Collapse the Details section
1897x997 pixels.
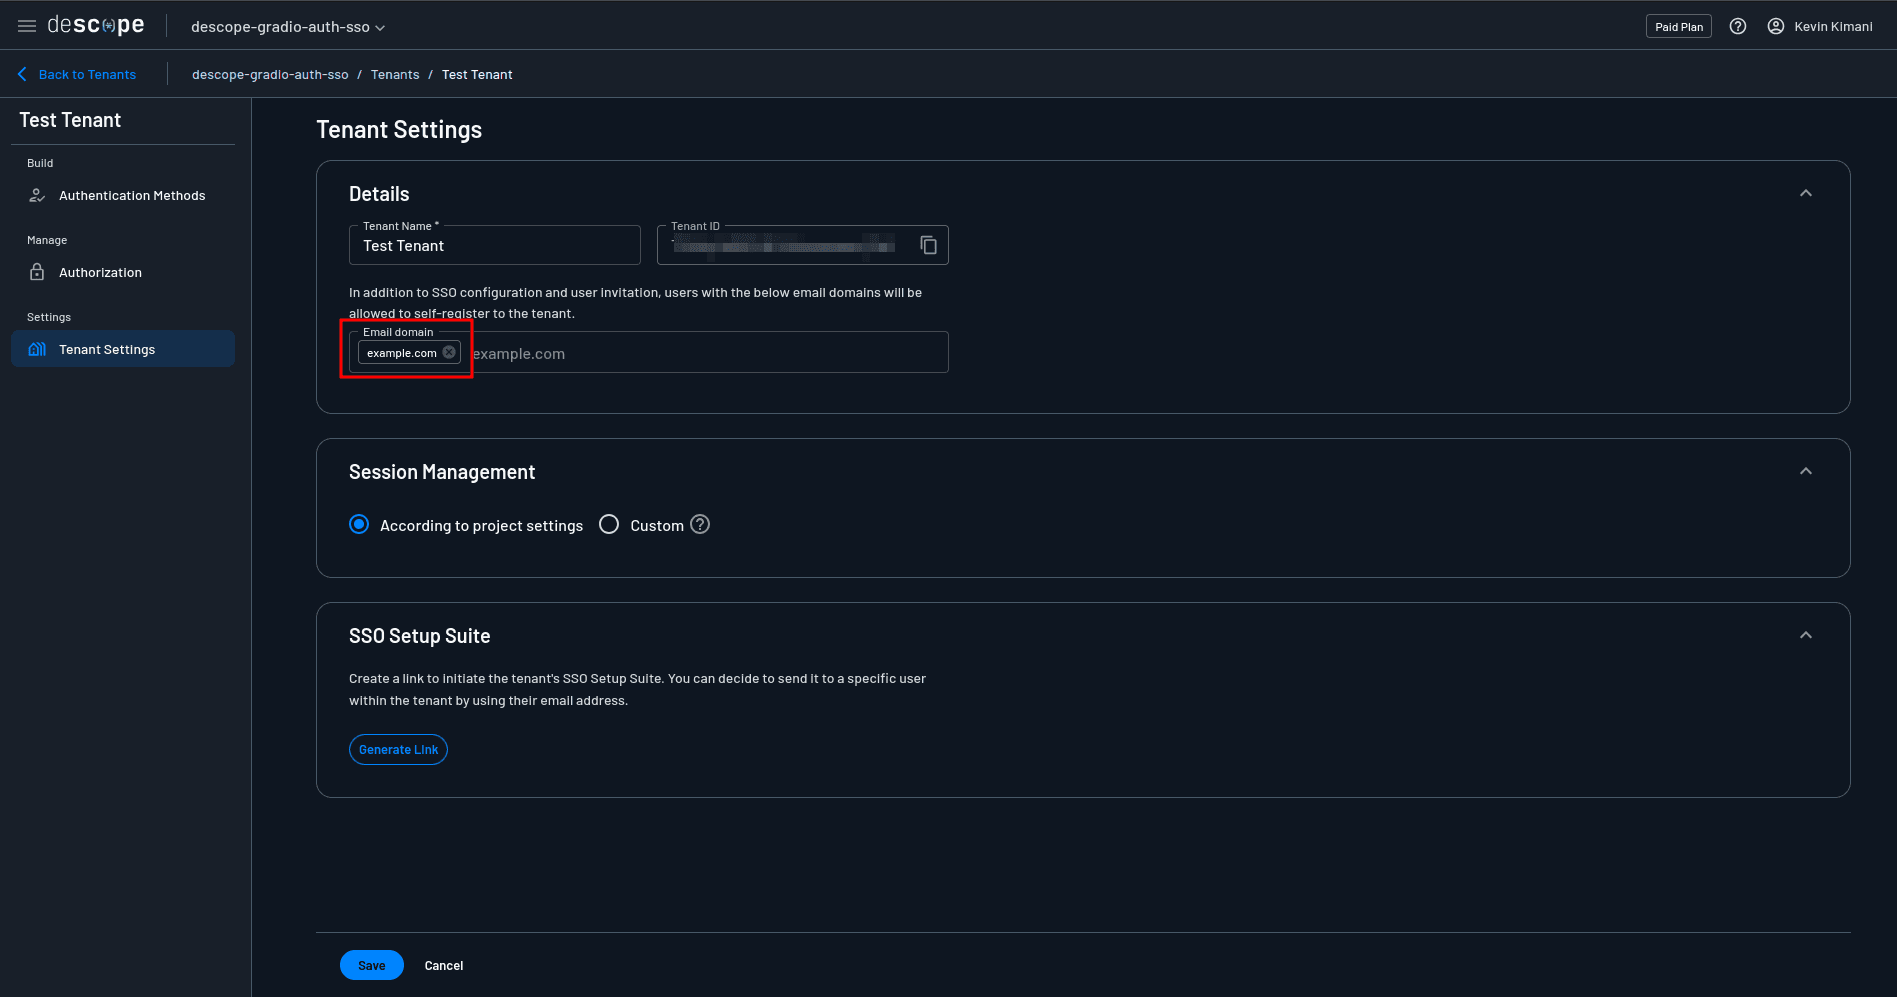(1805, 192)
